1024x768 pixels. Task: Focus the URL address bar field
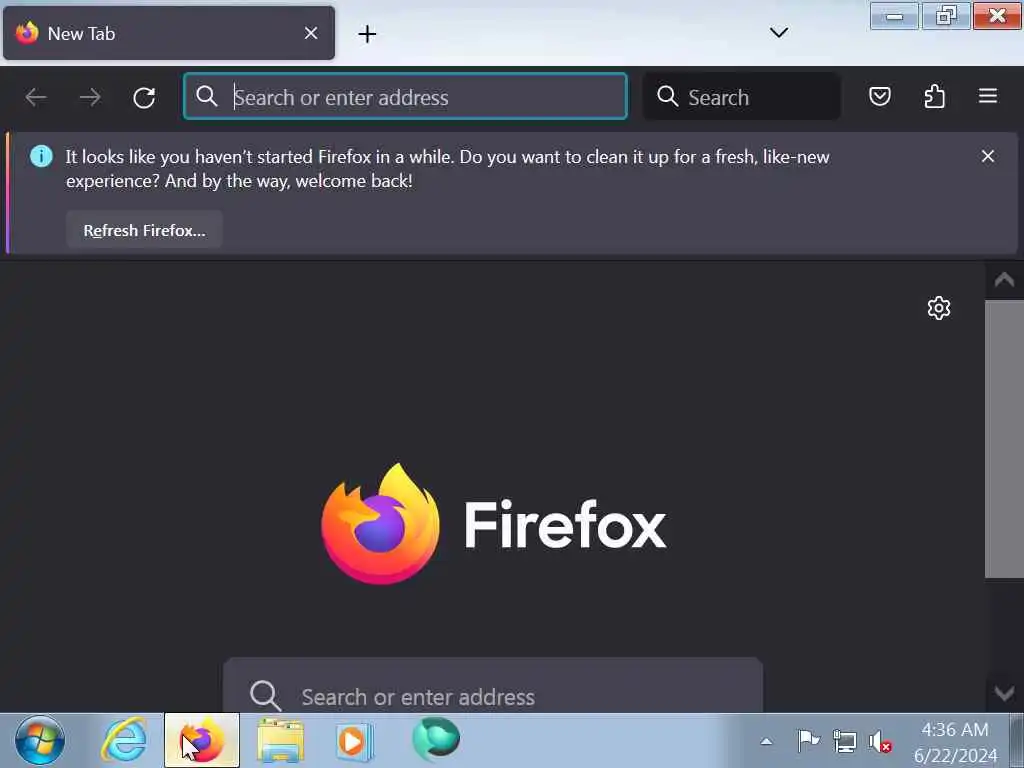(406, 97)
